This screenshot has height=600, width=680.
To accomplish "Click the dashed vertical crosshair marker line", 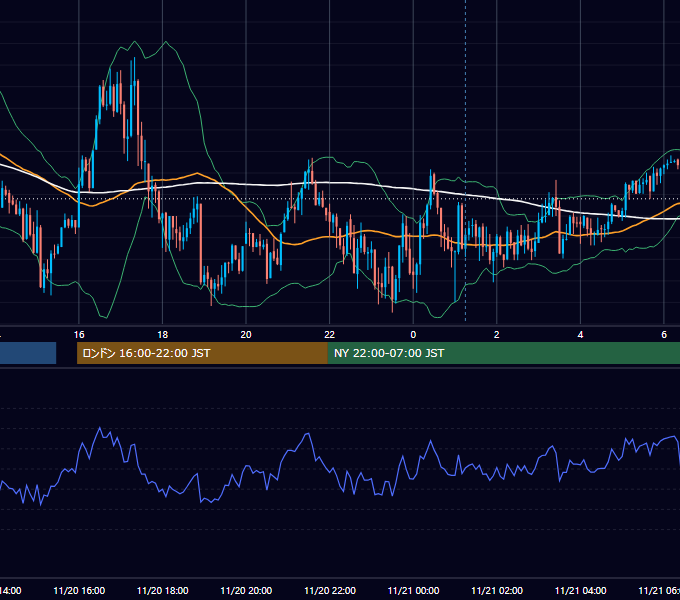I will coord(465,160).
